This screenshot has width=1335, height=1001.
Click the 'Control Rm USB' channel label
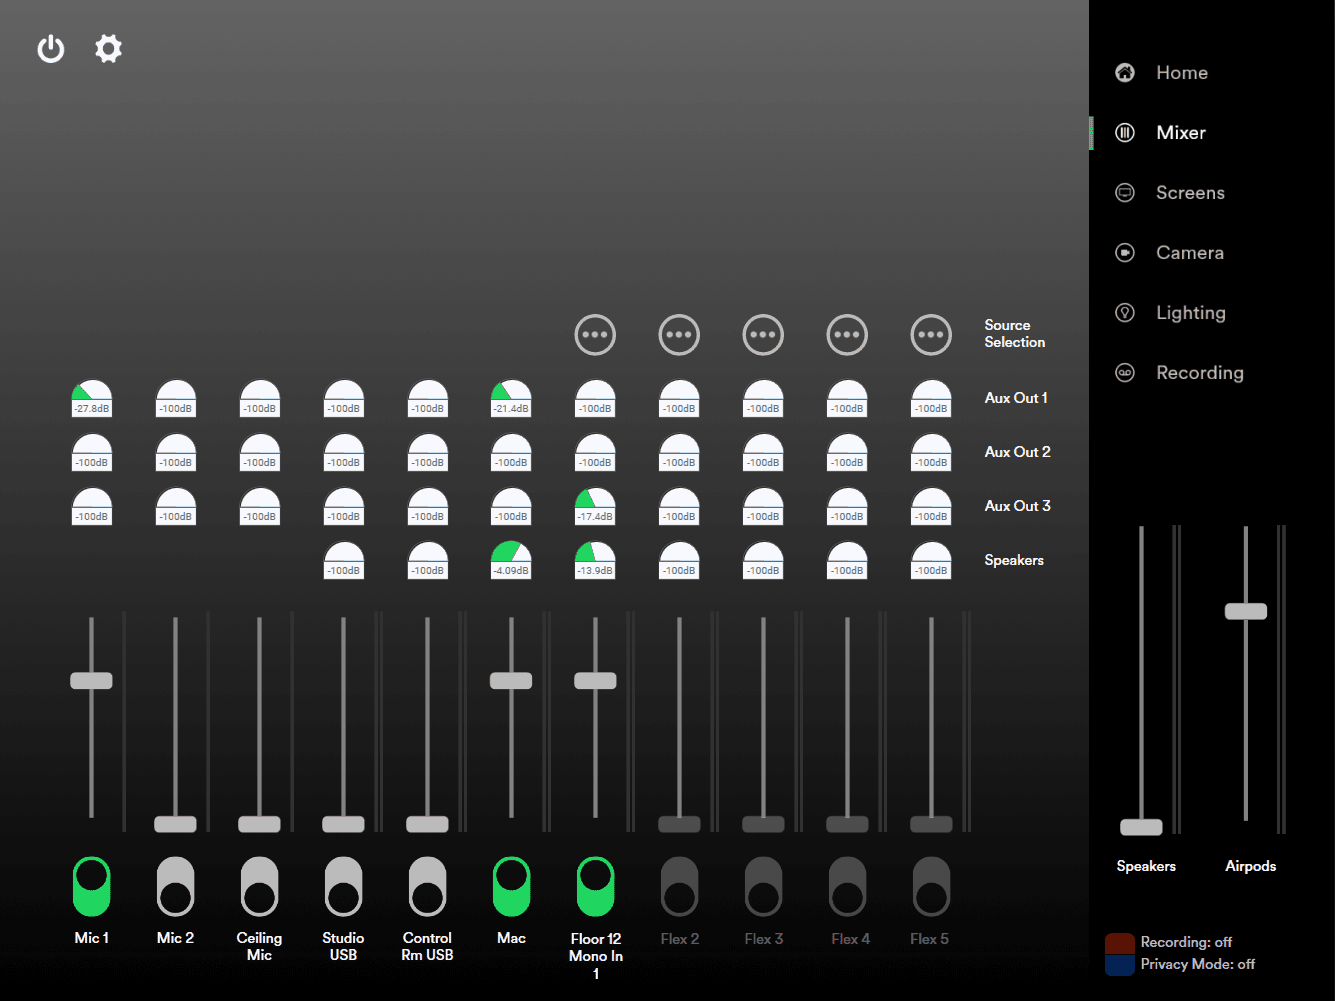[x=427, y=946]
